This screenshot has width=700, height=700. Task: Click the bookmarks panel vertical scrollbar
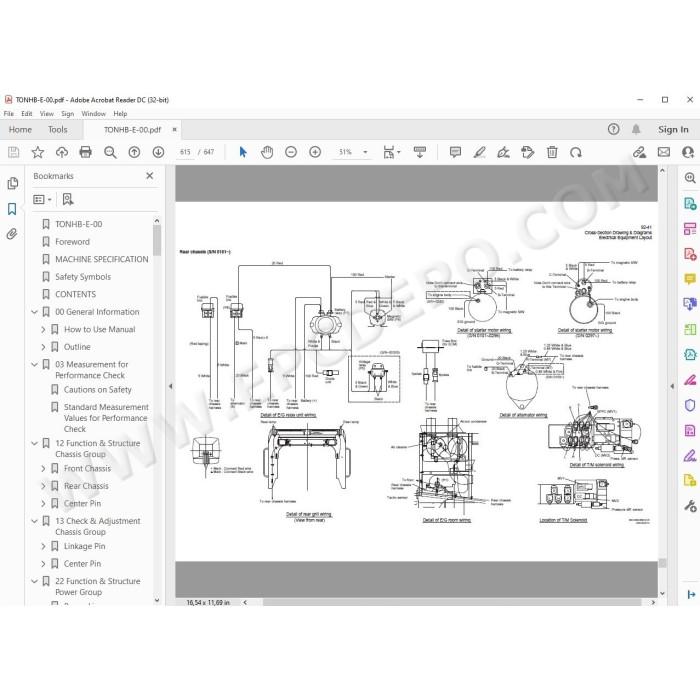(157, 241)
